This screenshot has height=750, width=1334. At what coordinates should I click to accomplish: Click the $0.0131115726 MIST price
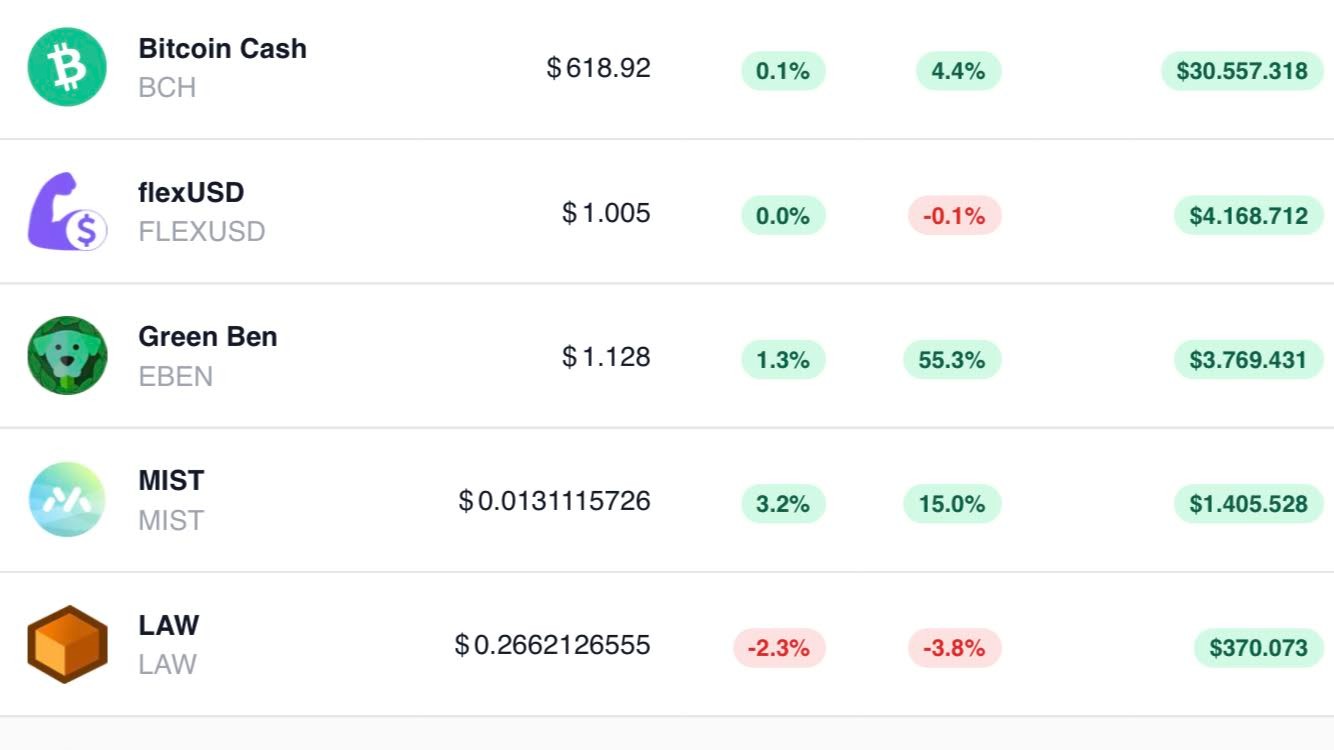(x=554, y=500)
